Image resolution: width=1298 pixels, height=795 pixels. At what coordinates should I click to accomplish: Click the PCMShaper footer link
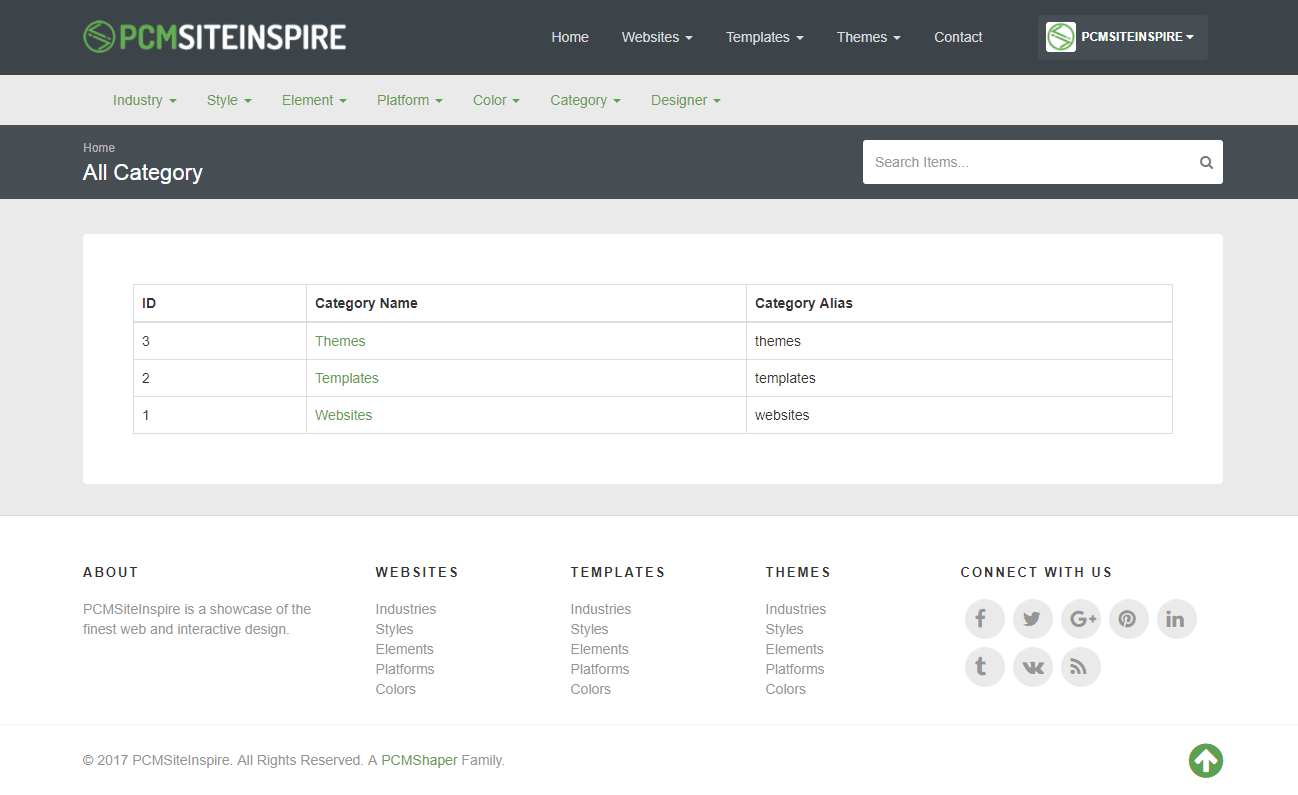coord(419,760)
